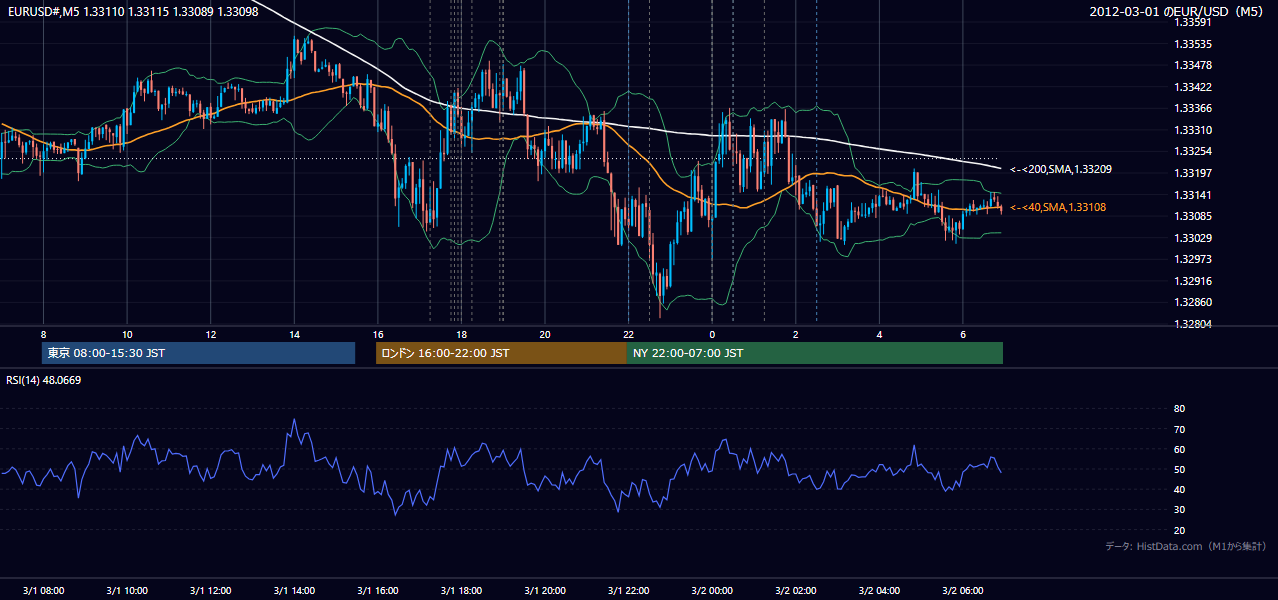Click the RSI(14) 48.0669 indicator label

(x=44, y=380)
